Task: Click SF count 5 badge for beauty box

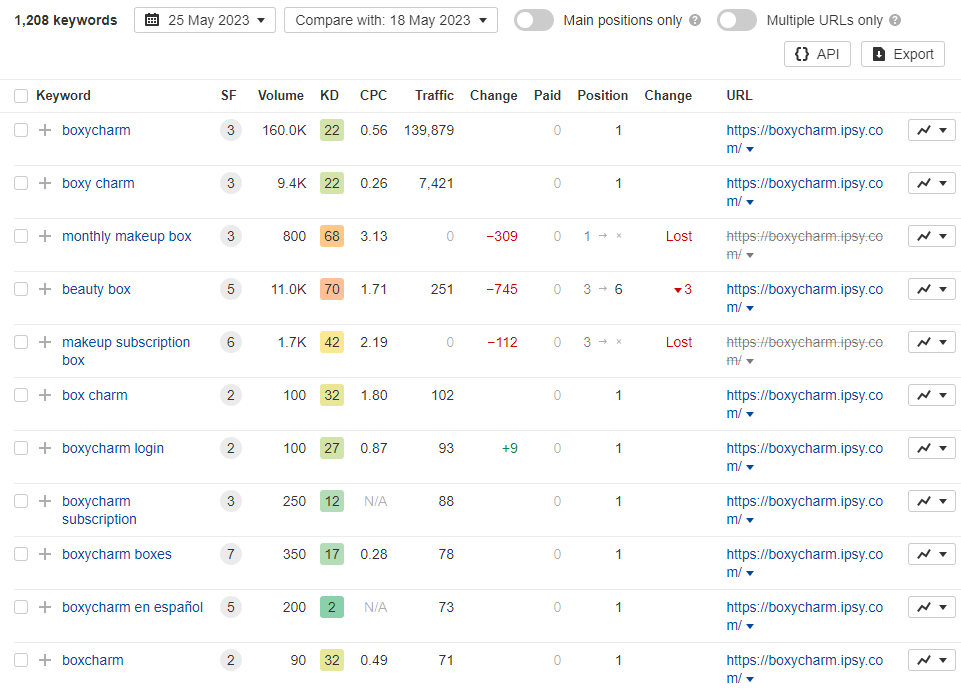Action: [231, 289]
